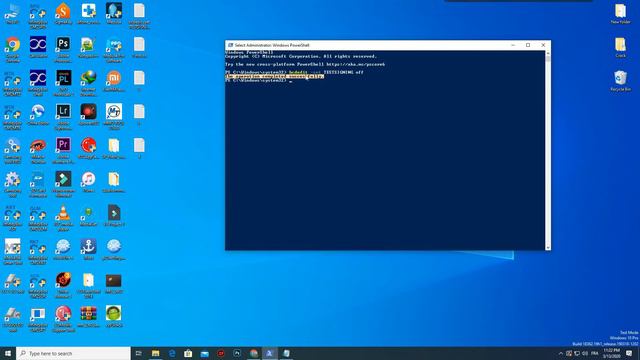Screen dimensions: 640x360
Task: Open Chrome from the taskbar
Action: pyautogui.click(x=253, y=353)
